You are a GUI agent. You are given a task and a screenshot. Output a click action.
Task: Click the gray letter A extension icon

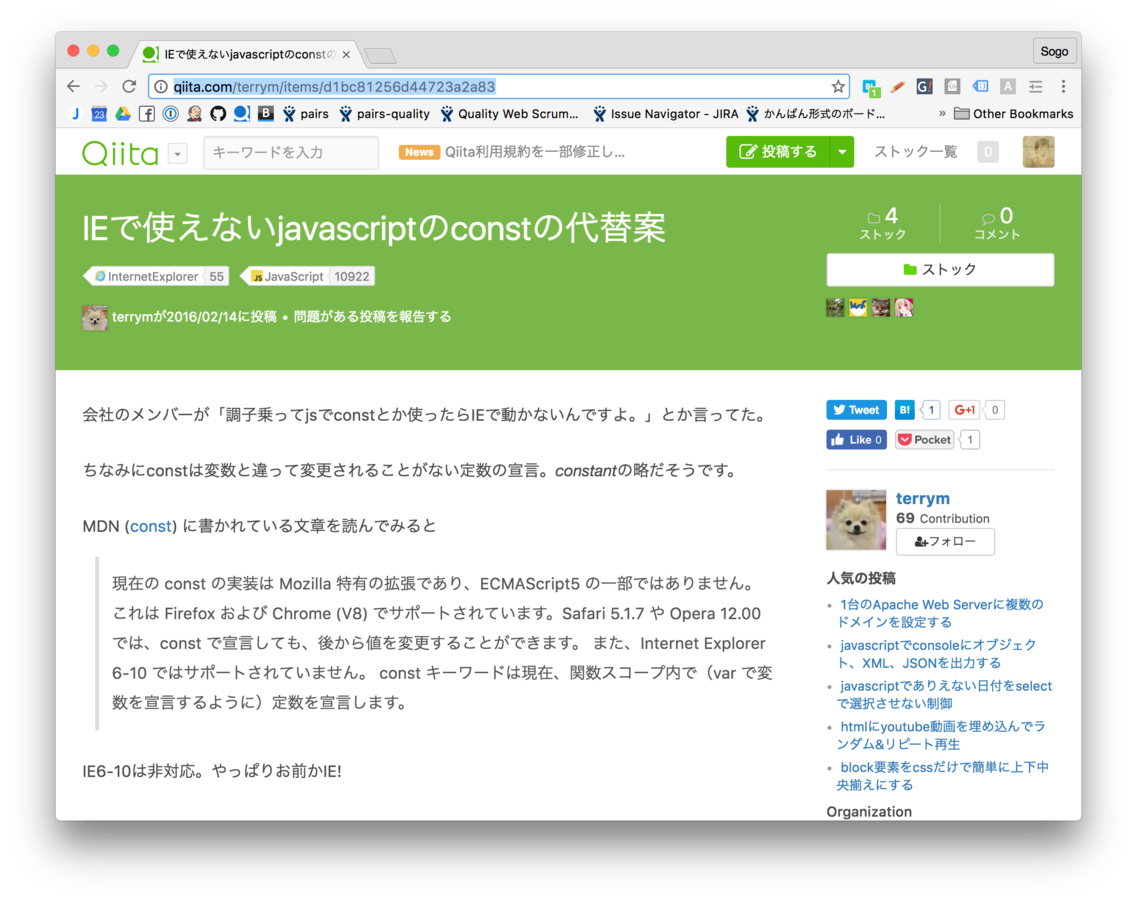[1008, 86]
